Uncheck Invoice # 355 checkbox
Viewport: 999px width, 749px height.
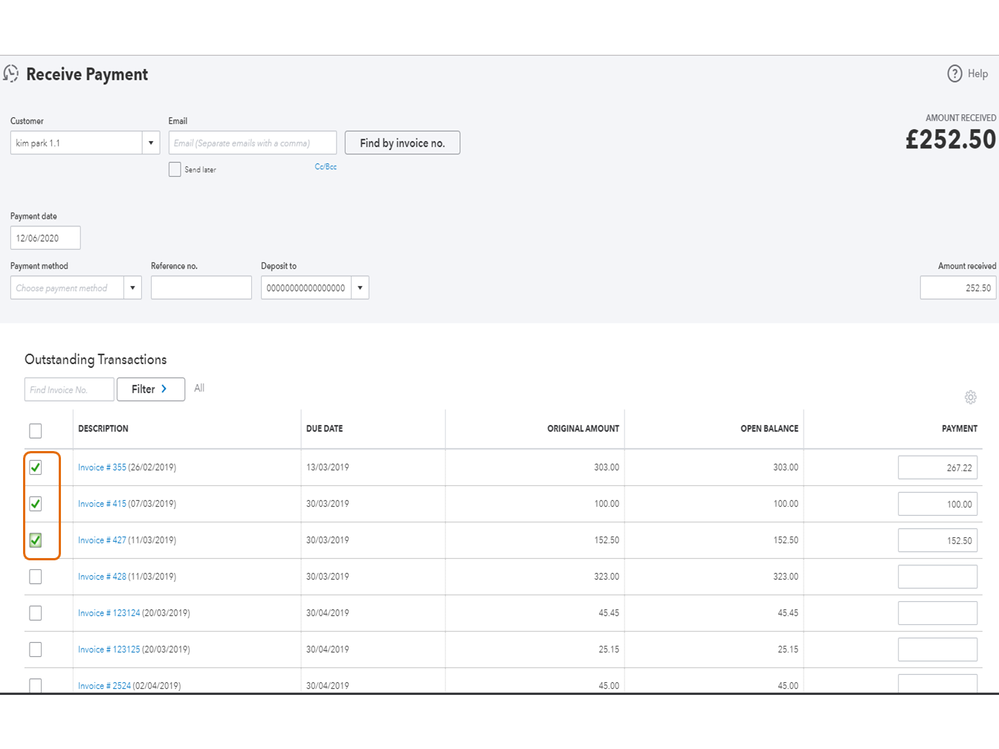point(35,467)
